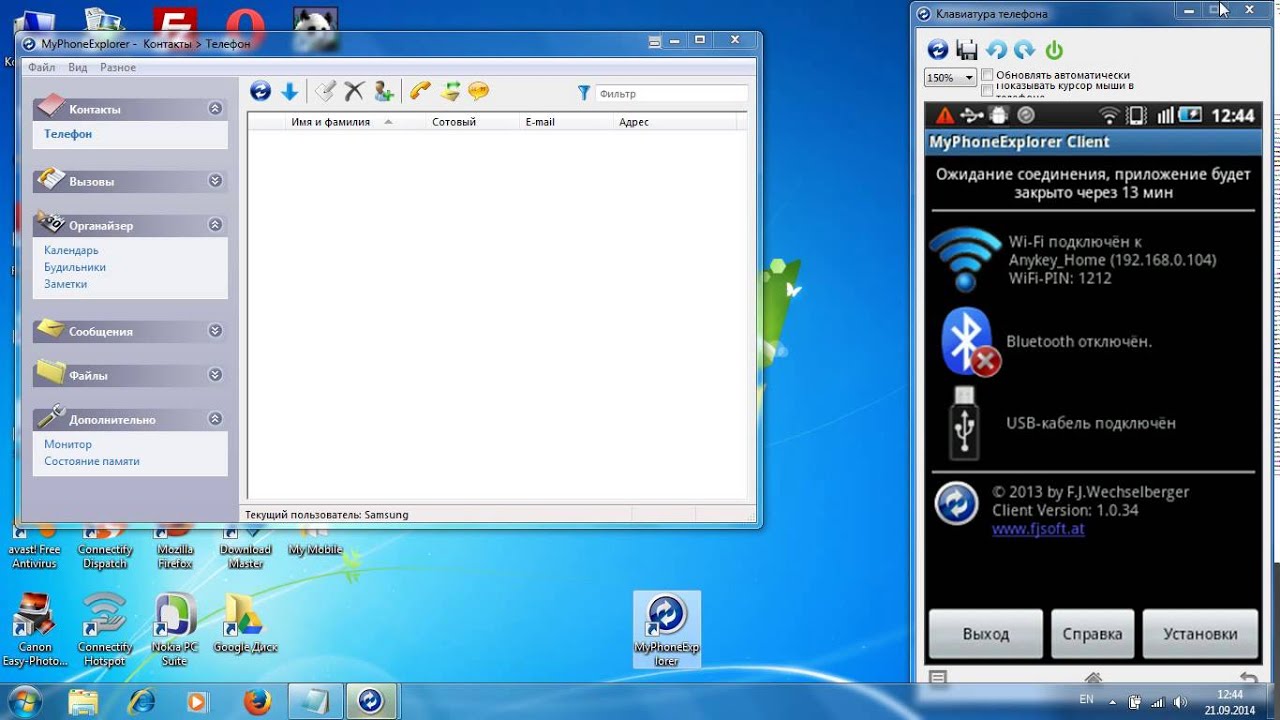The width and height of the screenshot is (1280, 720).
Task: Open the Разное menu
Action: [x=118, y=67]
